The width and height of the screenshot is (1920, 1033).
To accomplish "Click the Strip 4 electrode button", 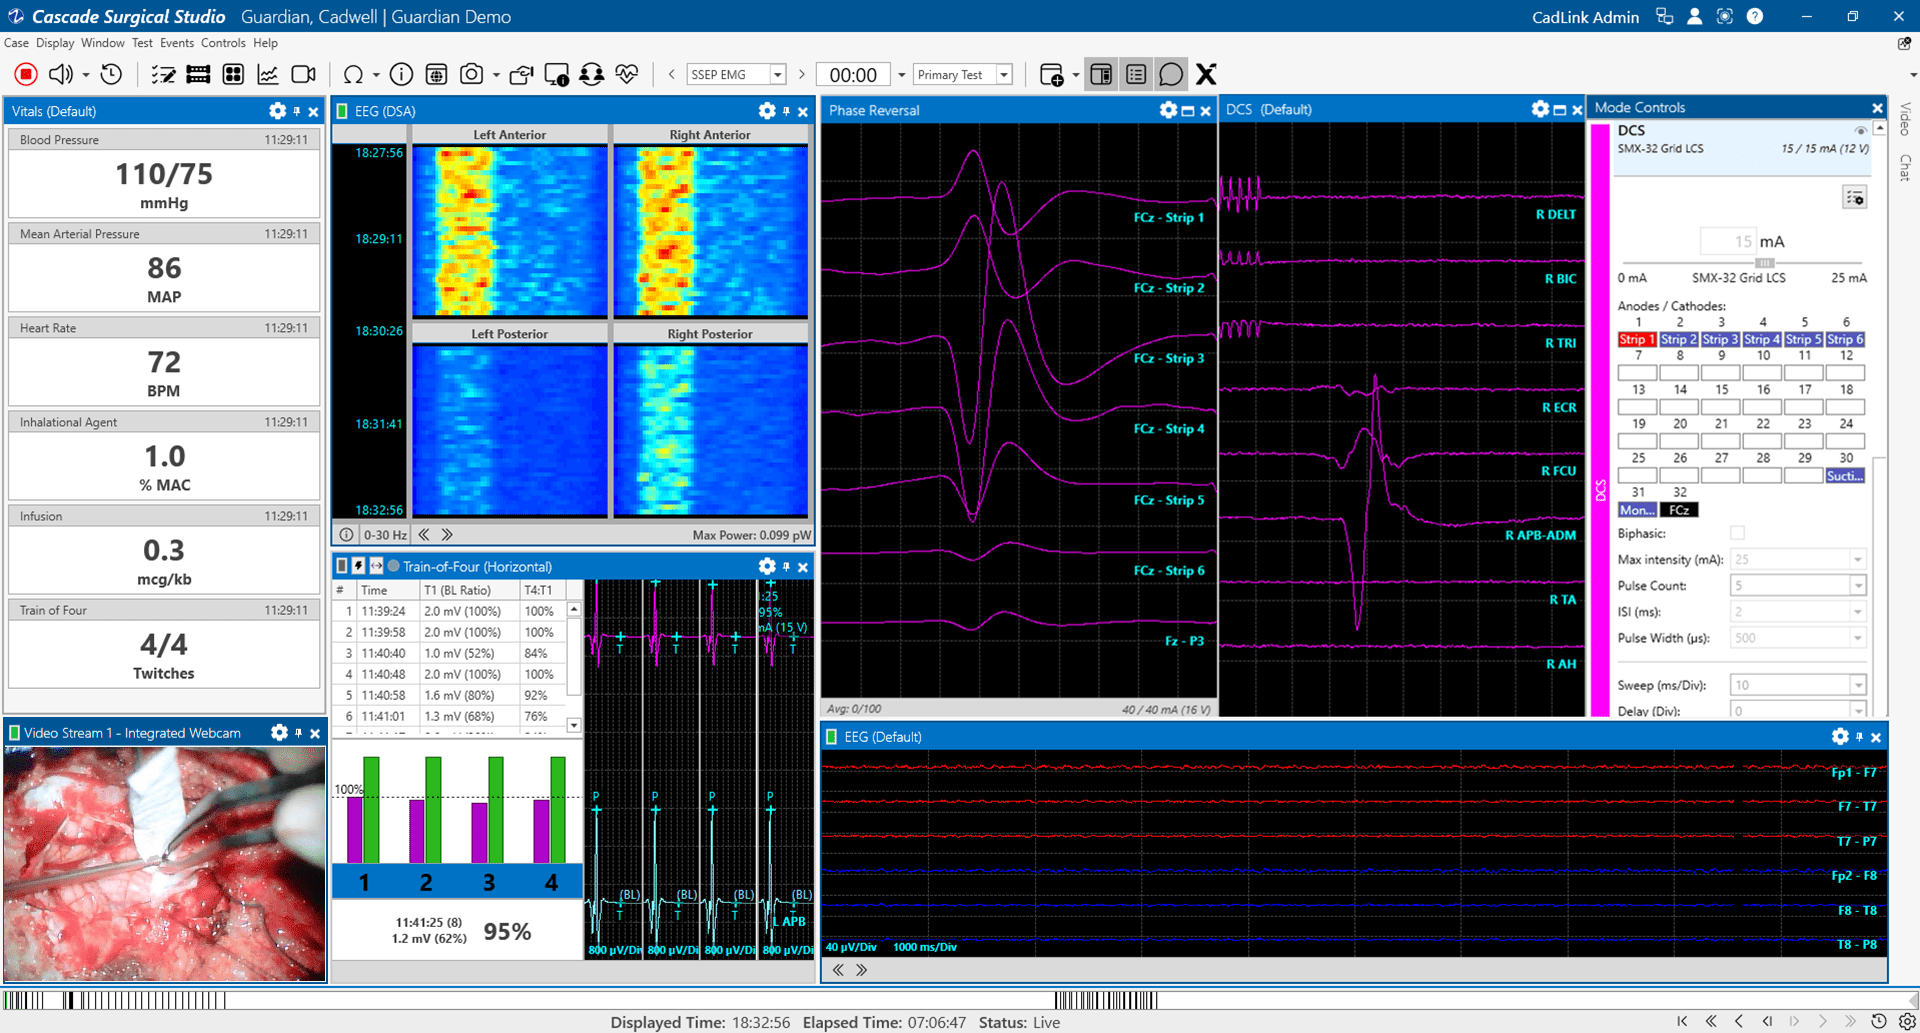I will point(1762,340).
